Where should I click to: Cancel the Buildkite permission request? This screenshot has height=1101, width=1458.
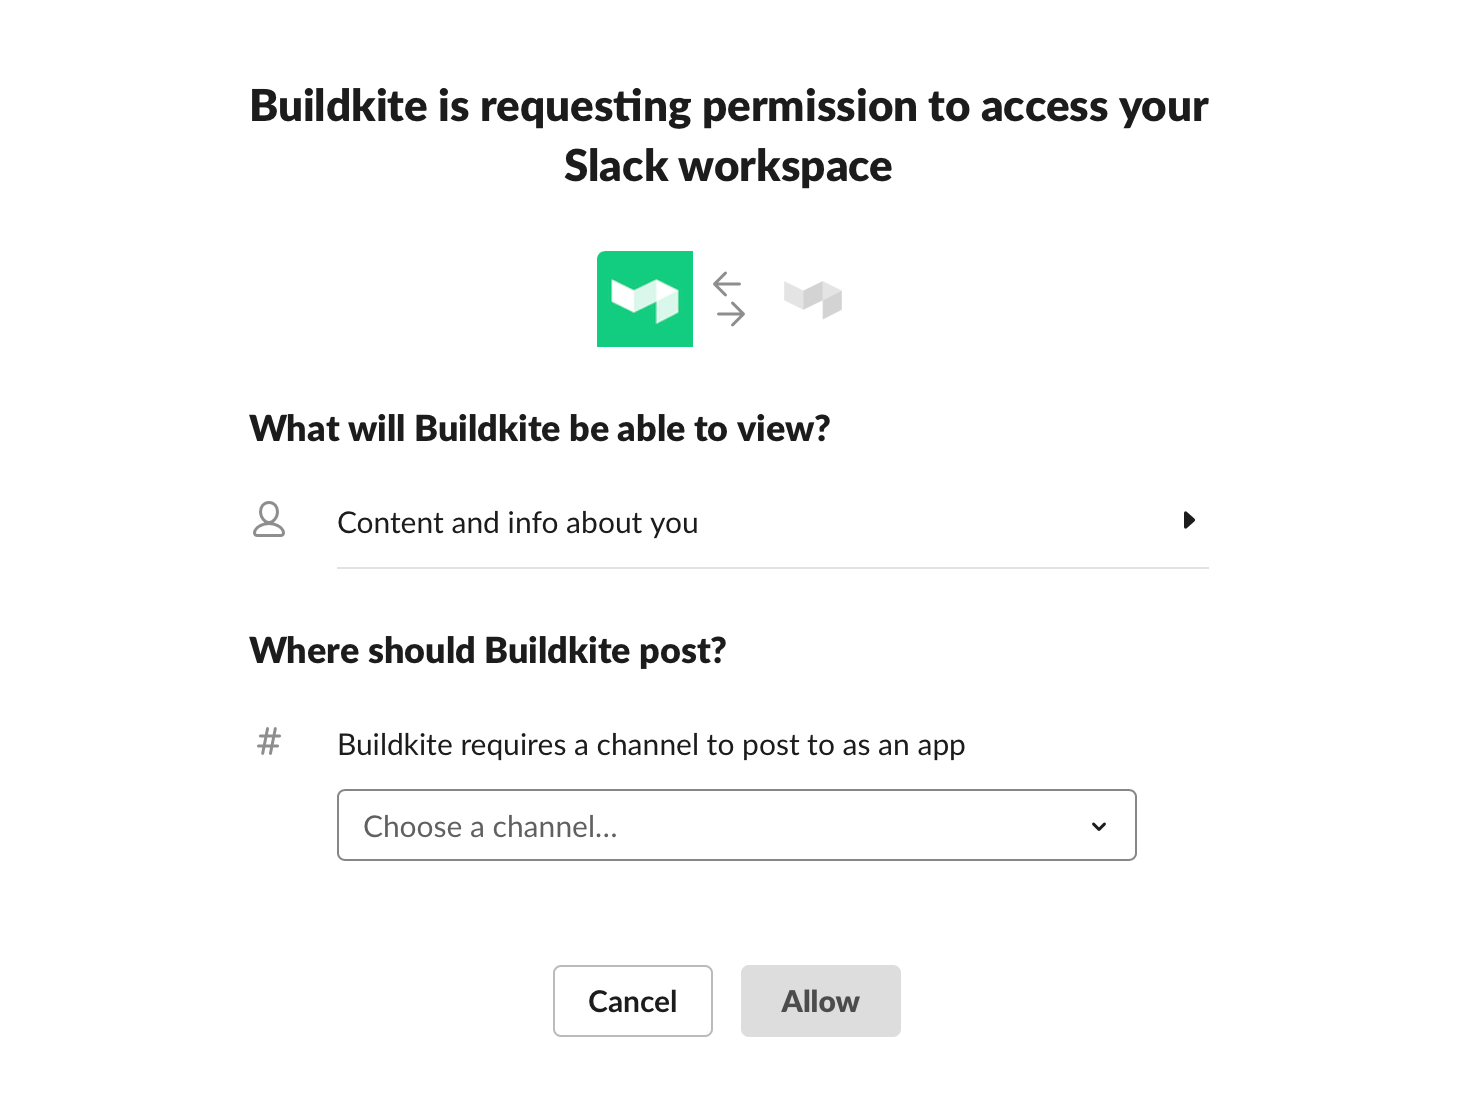[x=632, y=1000]
